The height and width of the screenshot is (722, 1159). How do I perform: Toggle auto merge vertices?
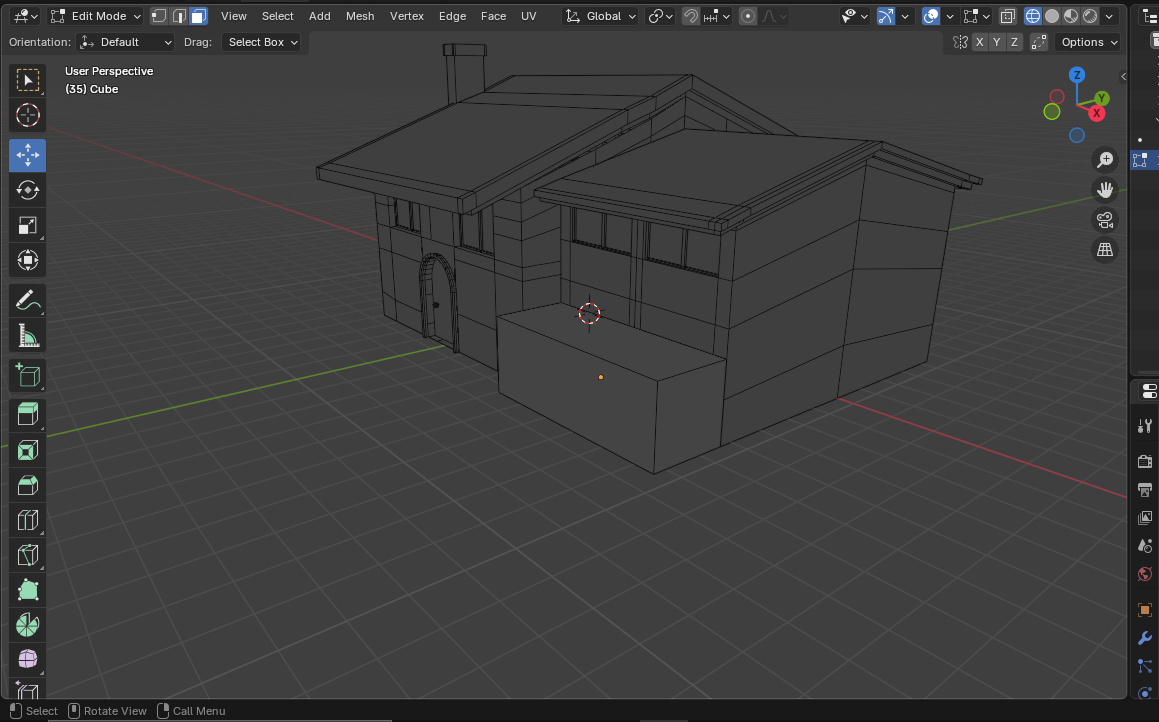(x=1039, y=42)
